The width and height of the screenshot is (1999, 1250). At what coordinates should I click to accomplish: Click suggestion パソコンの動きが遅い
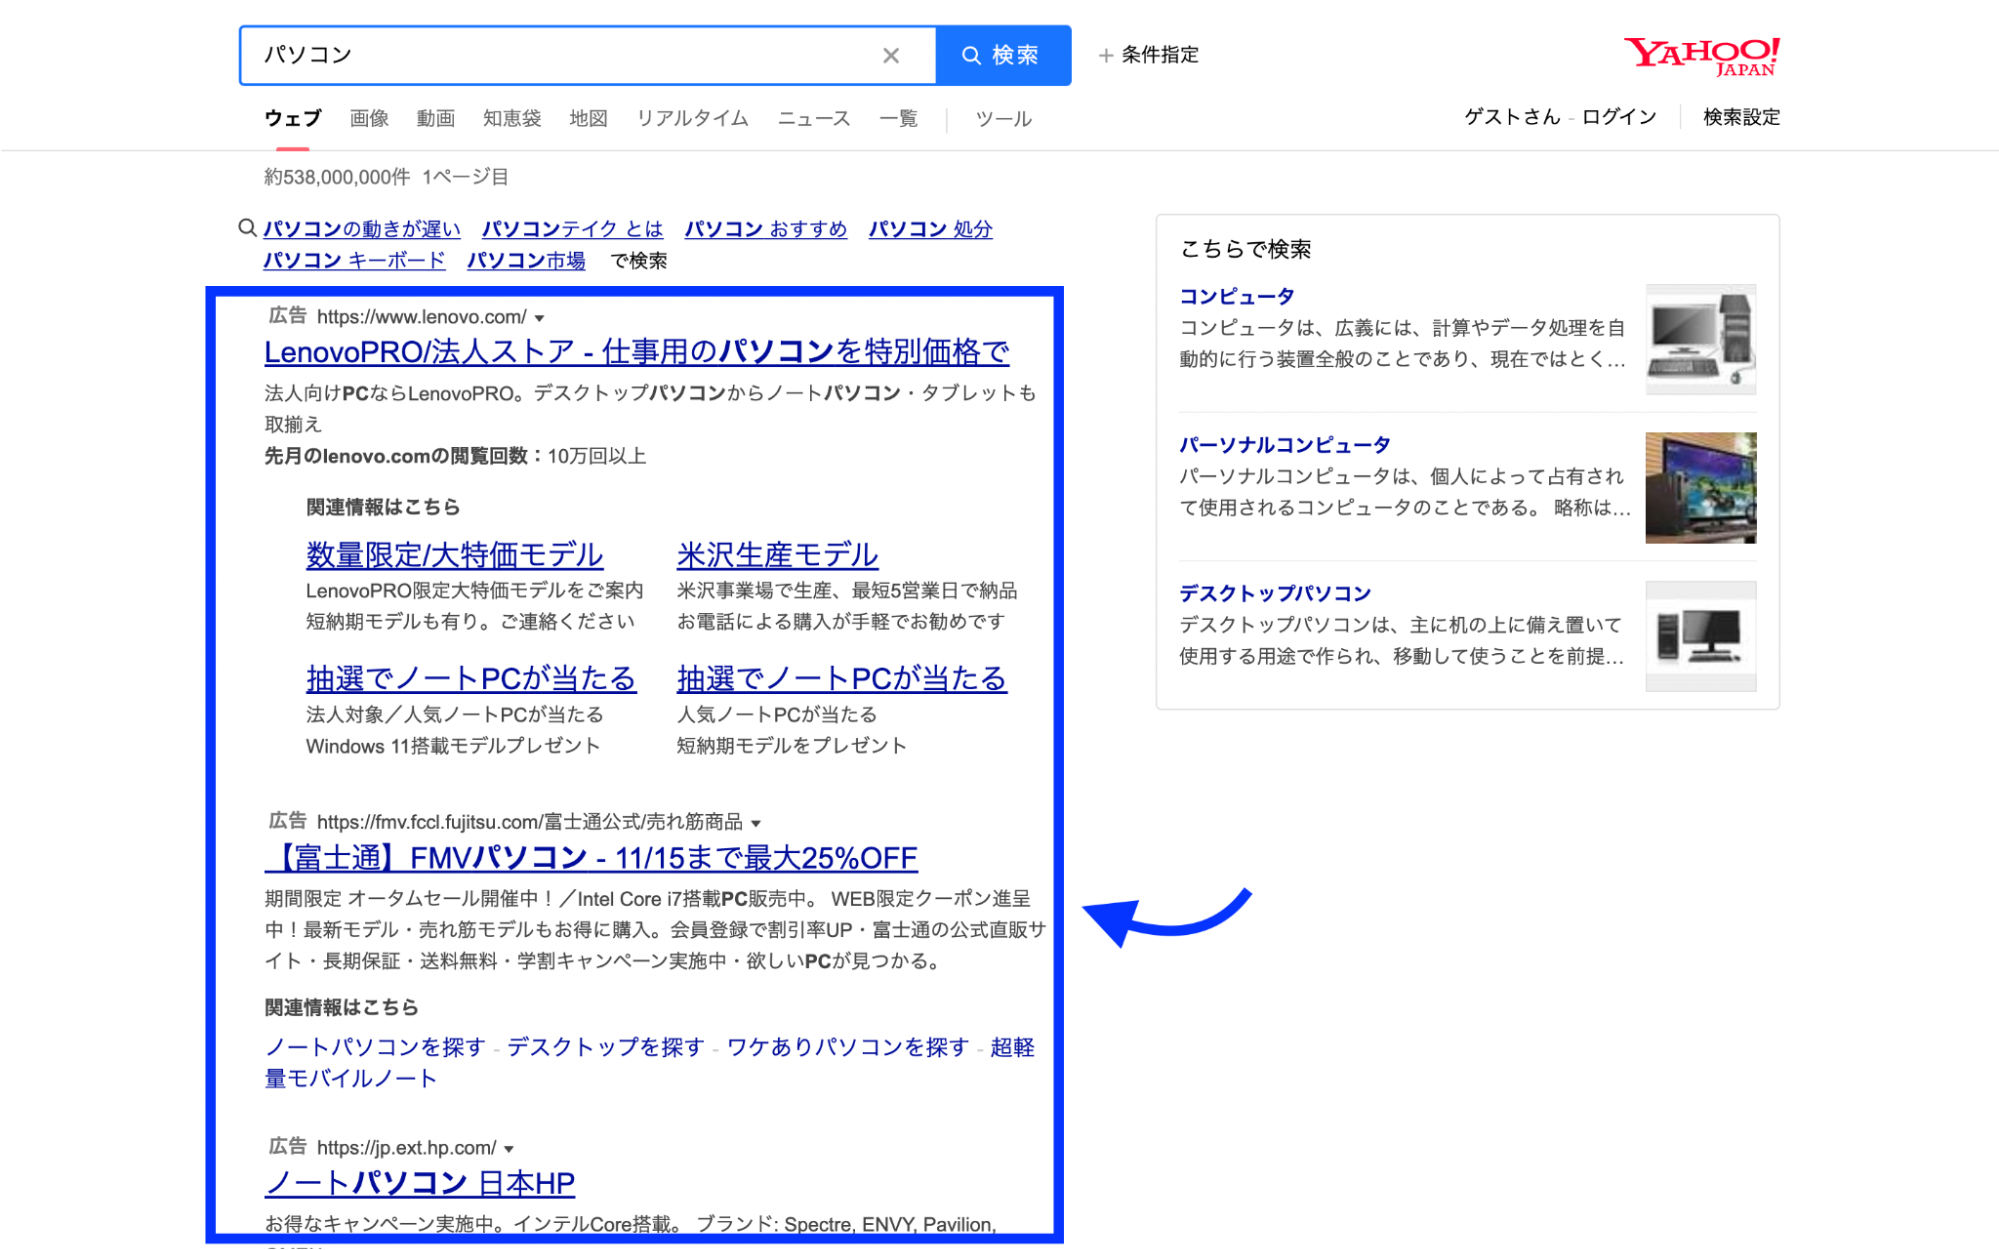click(x=362, y=229)
